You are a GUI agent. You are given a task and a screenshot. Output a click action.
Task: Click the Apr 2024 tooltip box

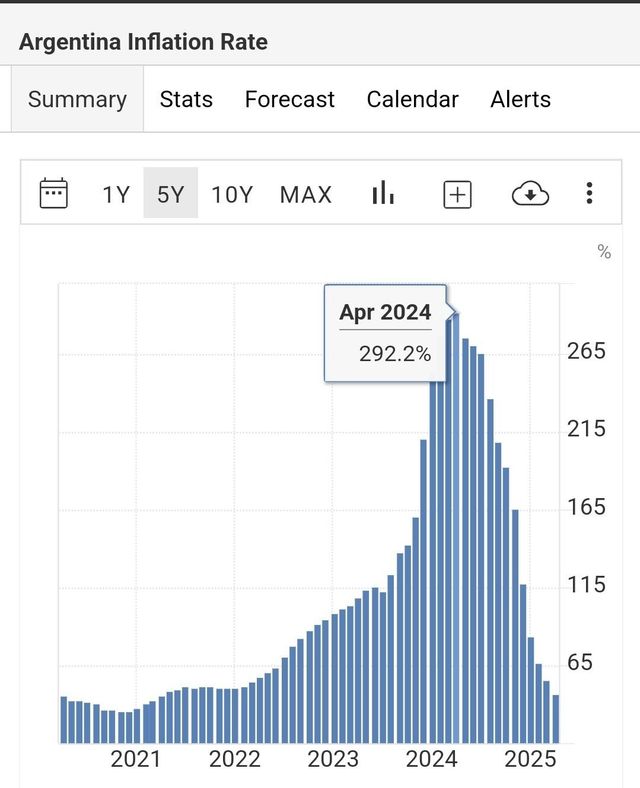click(x=386, y=333)
